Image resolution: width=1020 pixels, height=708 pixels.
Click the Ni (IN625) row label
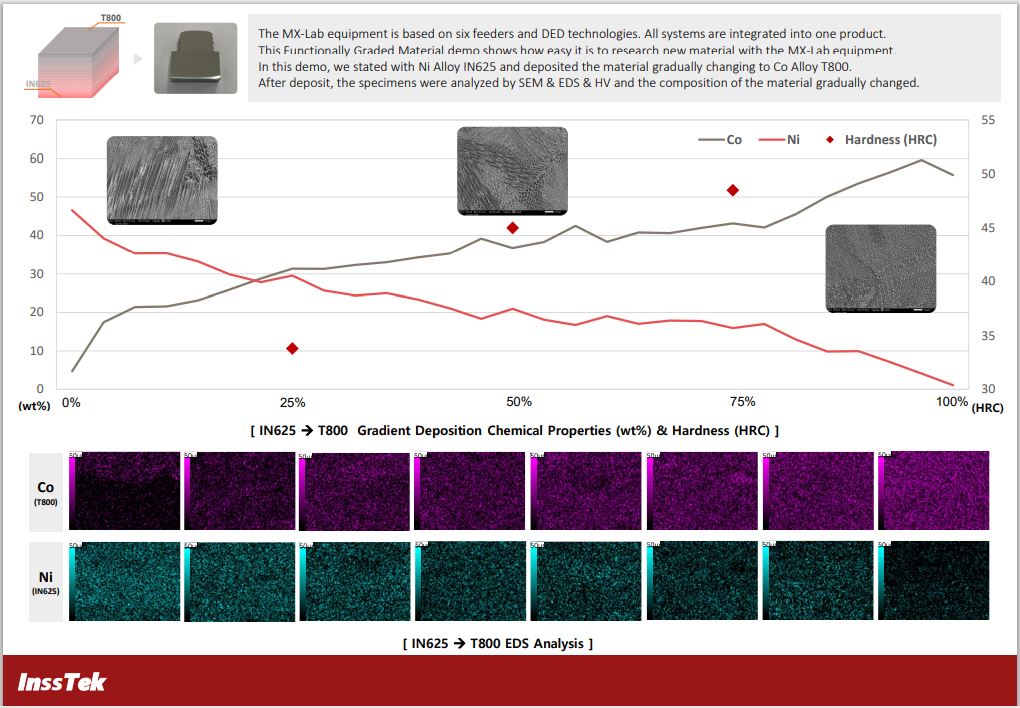pos(46,582)
